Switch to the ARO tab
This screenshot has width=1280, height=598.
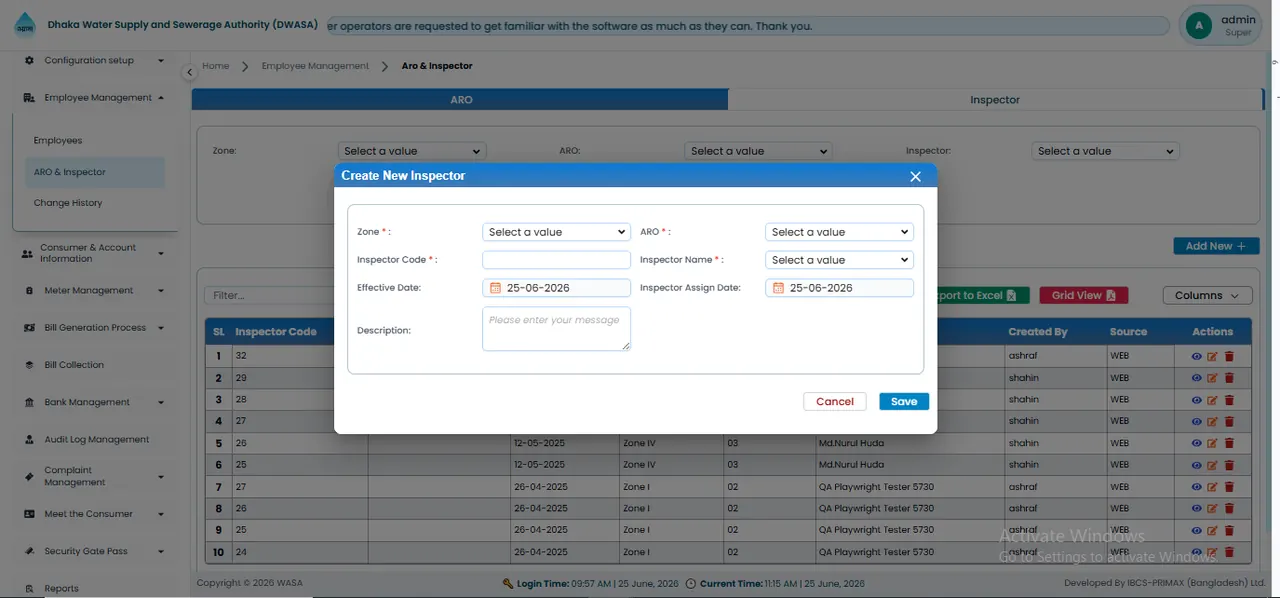(x=460, y=100)
